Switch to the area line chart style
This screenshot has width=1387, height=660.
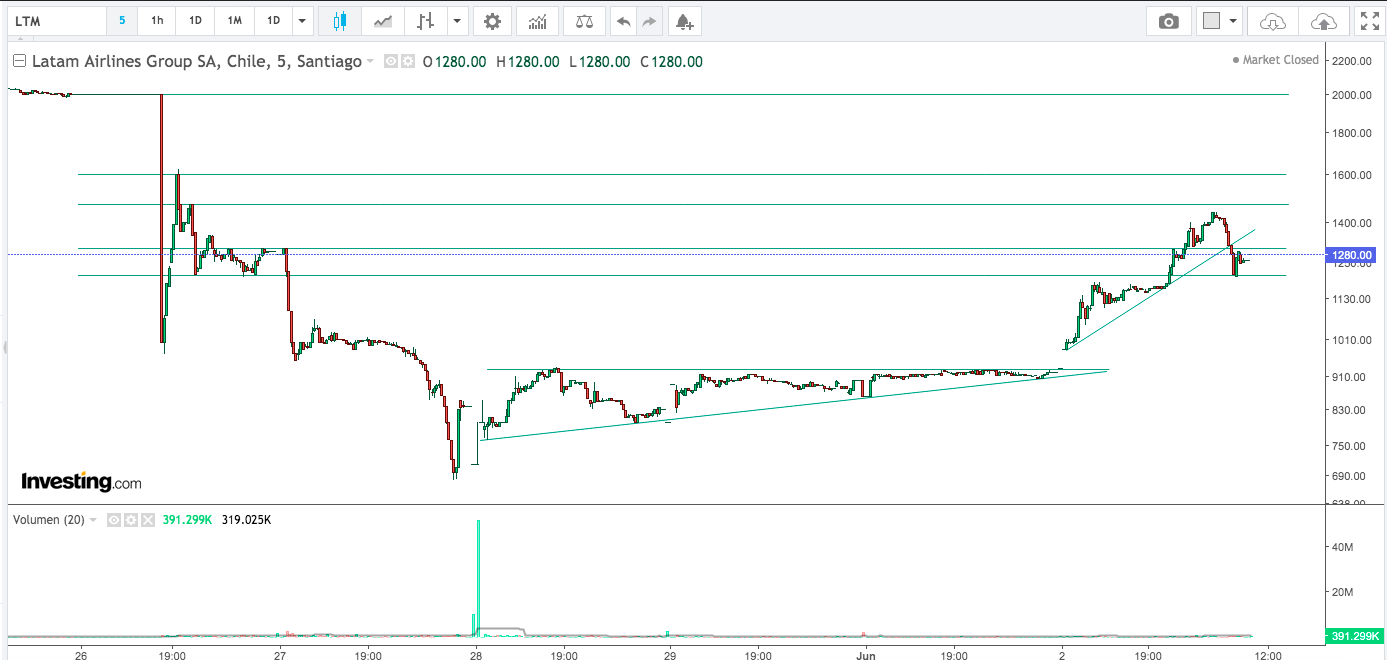pyautogui.click(x=382, y=21)
